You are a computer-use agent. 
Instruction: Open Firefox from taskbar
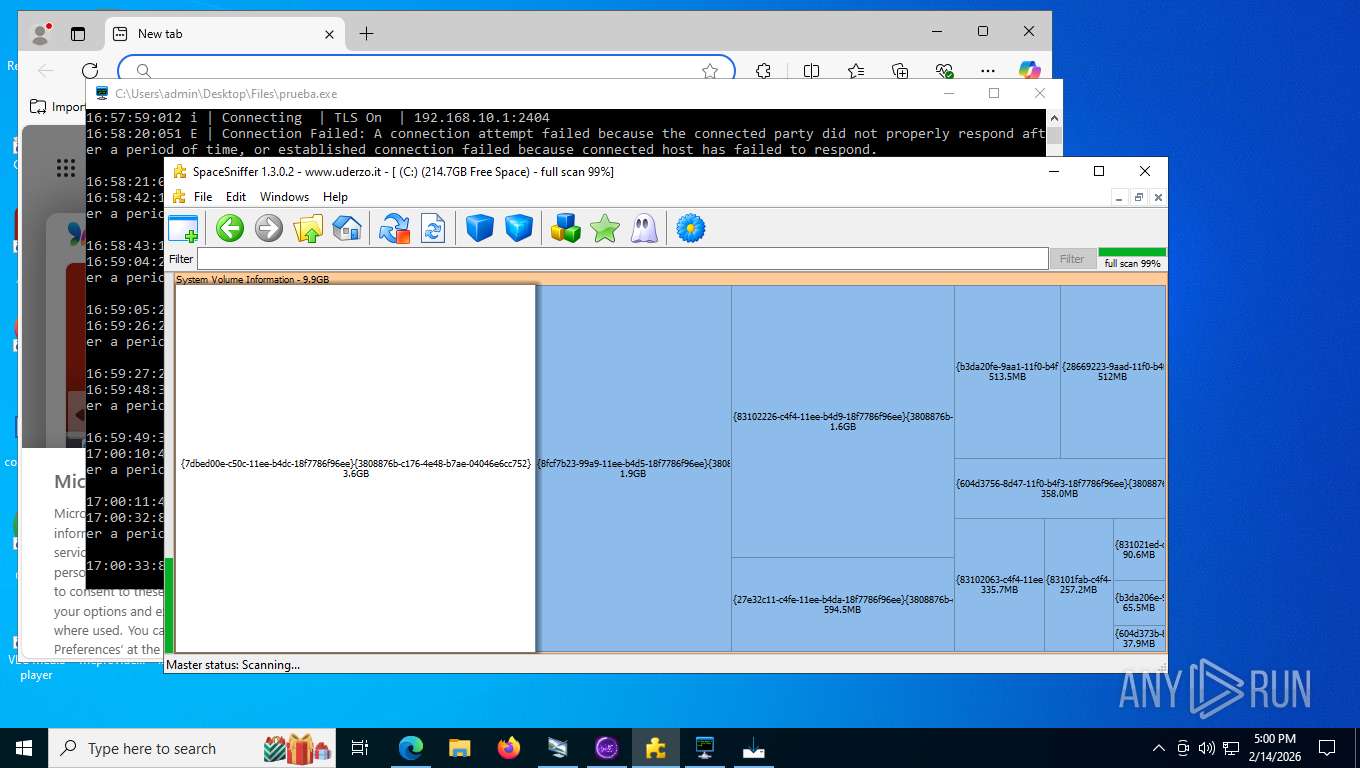coord(509,748)
